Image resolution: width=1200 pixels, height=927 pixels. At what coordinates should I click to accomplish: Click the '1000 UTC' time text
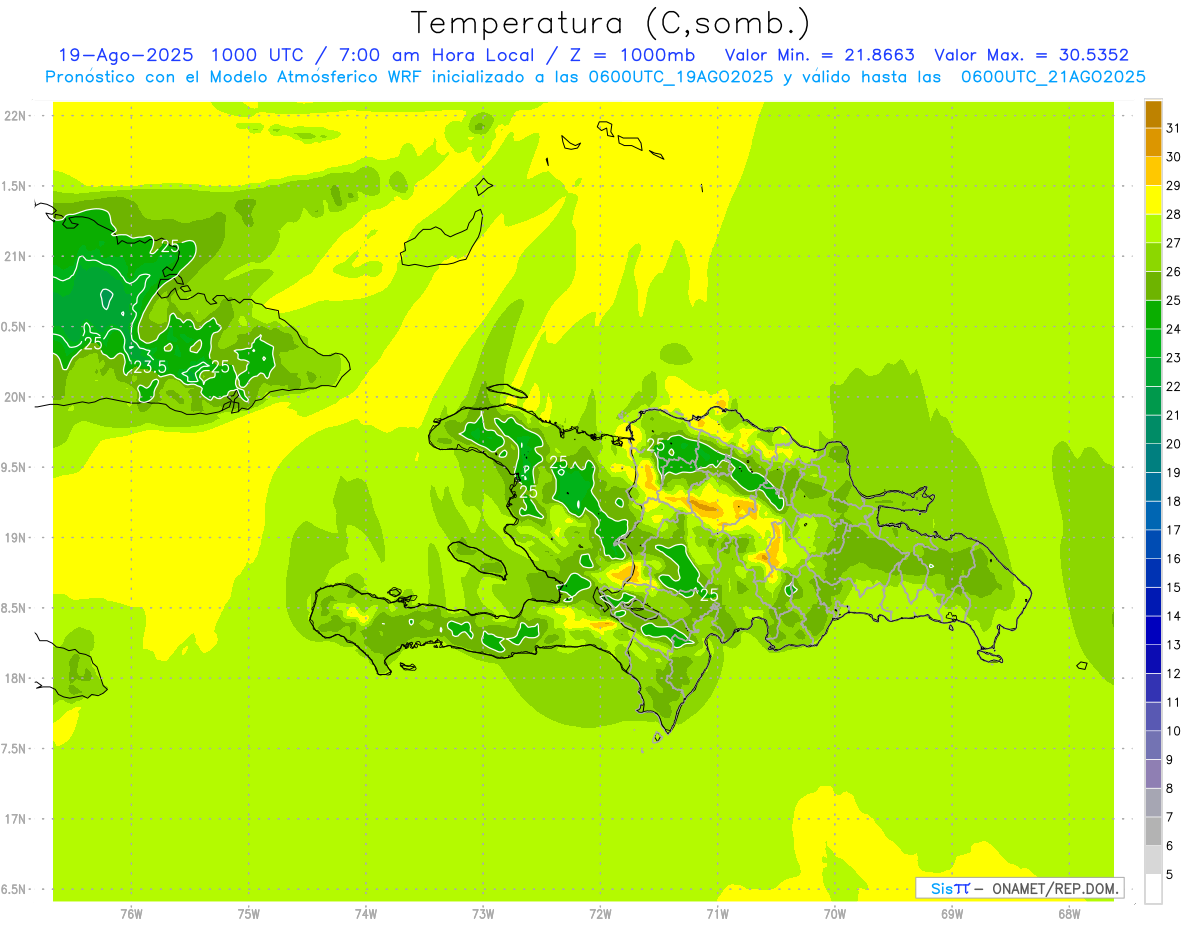(x=257, y=55)
